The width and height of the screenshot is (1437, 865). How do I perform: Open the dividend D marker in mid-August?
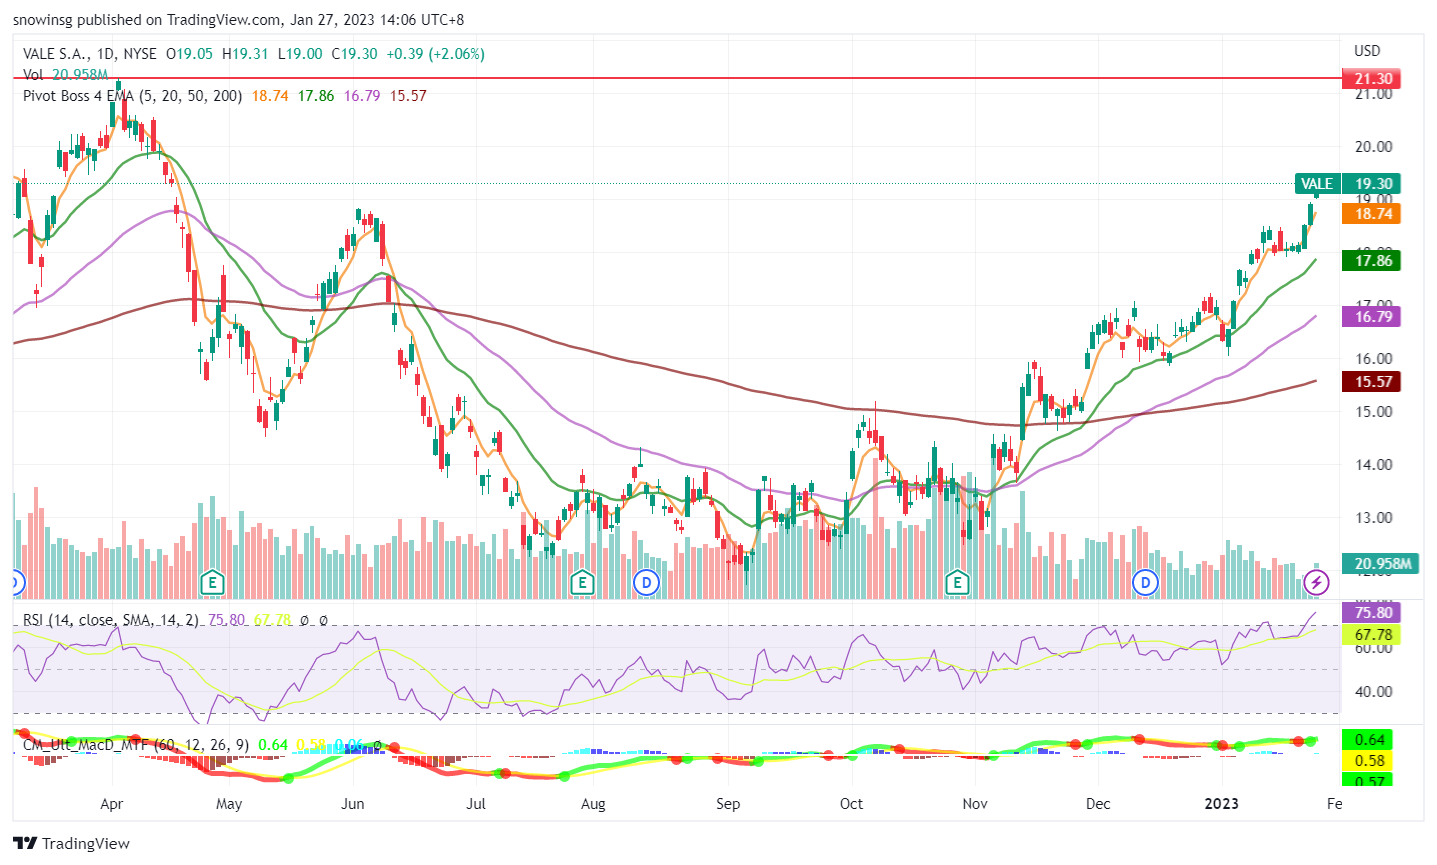(x=647, y=582)
